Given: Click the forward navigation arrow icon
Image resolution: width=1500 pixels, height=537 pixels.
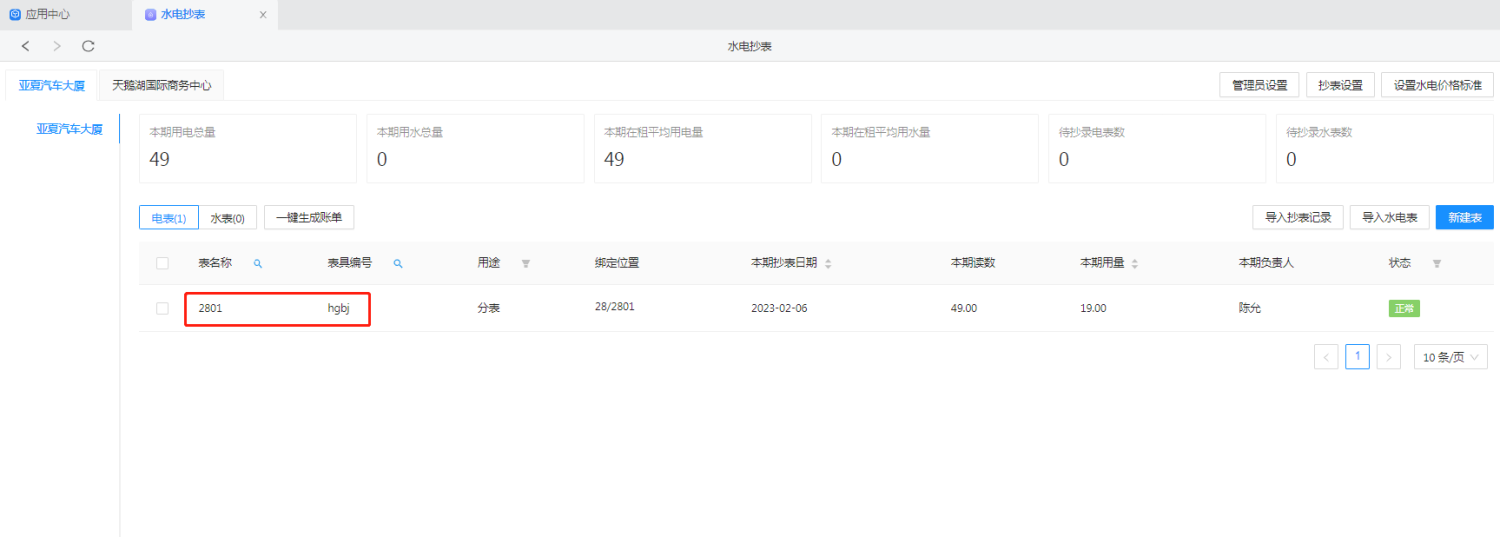Looking at the screenshot, I should pos(57,46).
